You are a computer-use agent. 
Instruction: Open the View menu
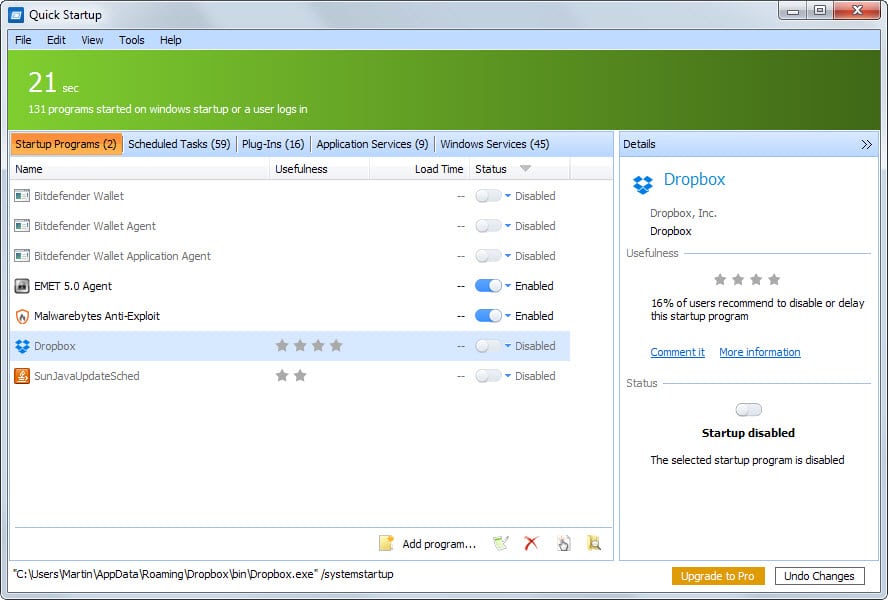pos(92,40)
